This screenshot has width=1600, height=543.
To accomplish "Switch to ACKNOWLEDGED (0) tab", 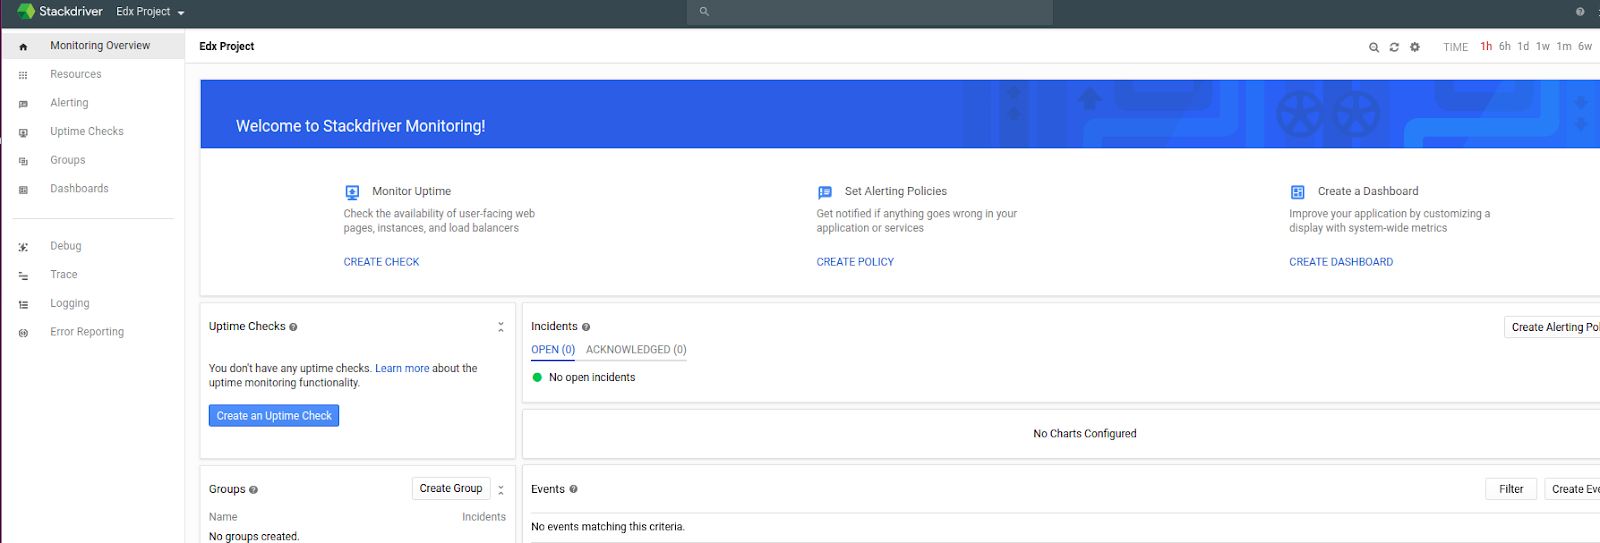I will coord(636,350).
